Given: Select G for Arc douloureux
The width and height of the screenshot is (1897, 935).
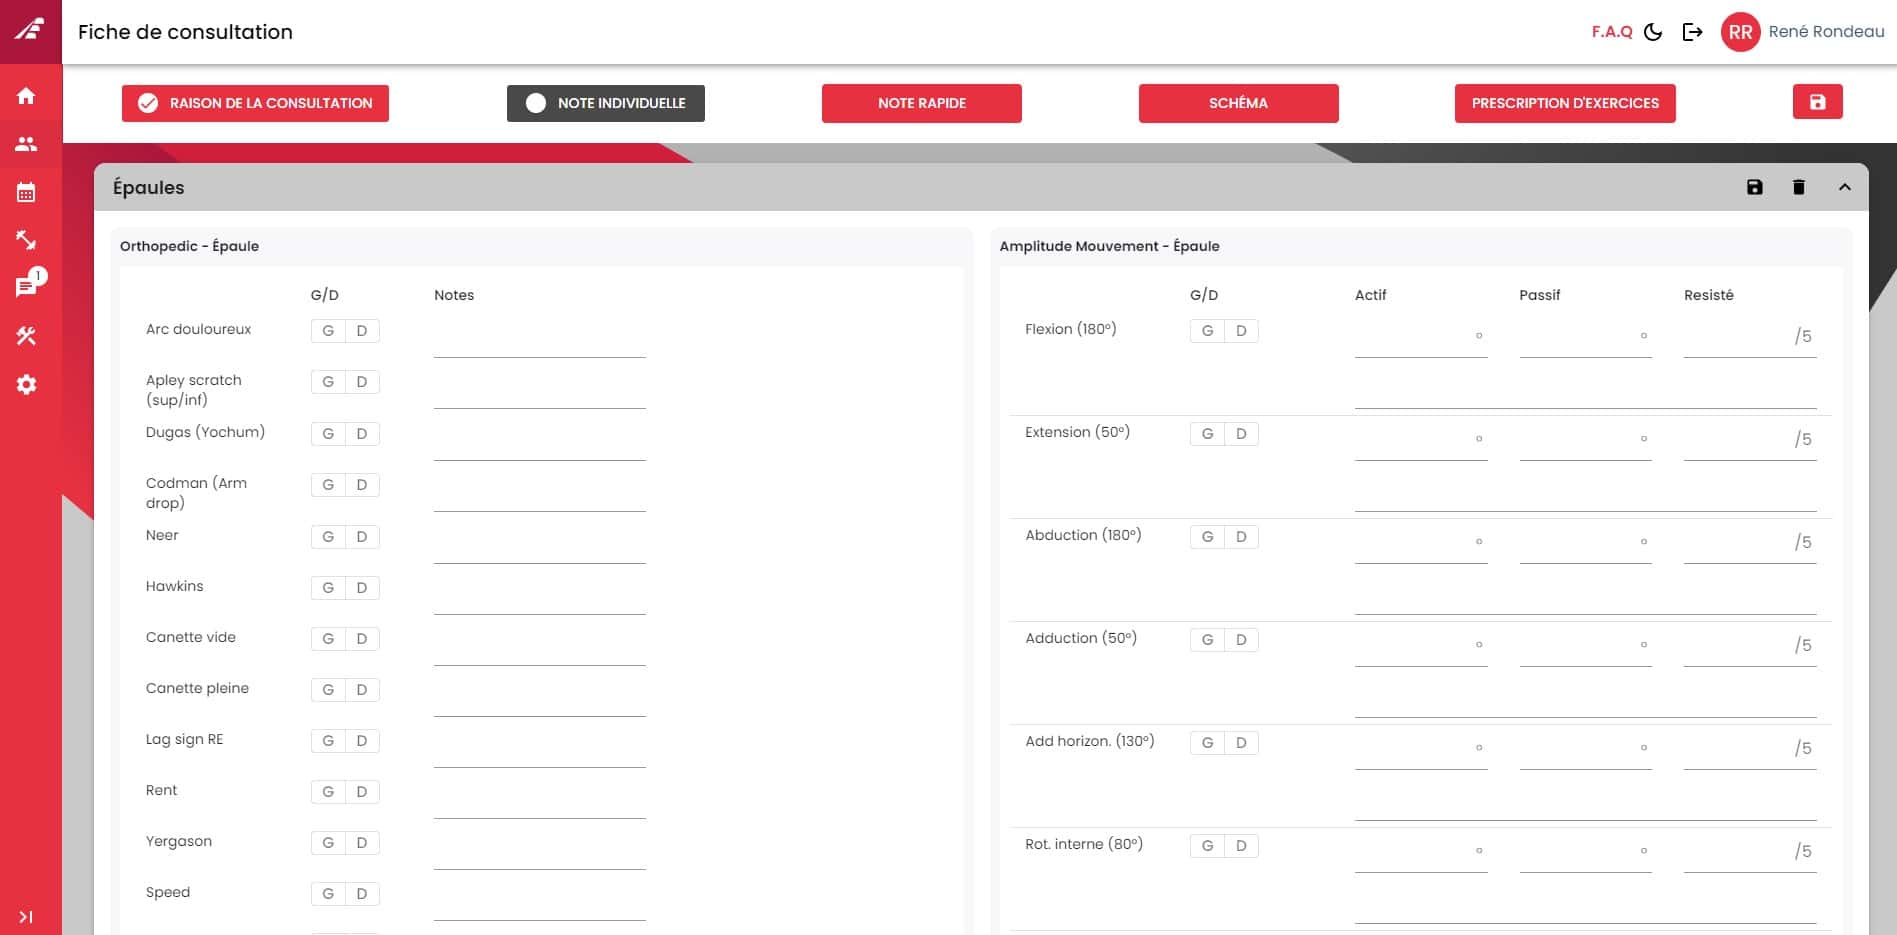Looking at the screenshot, I should tap(328, 331).
